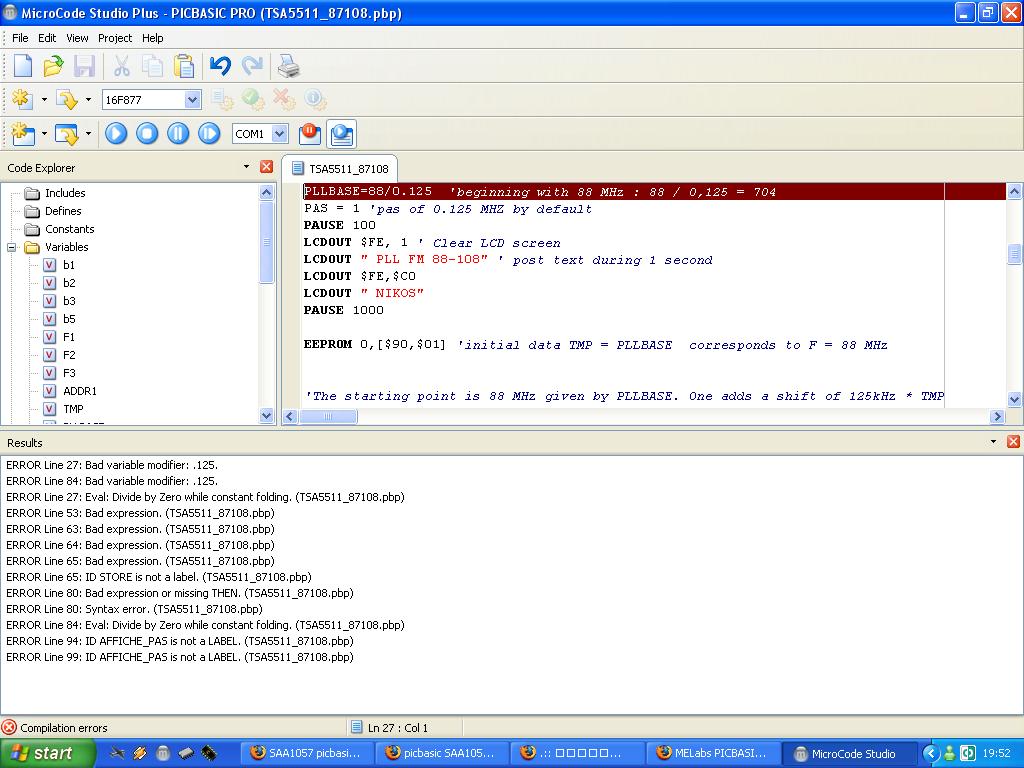Click the red loader icon beside COM1
The image size is (1024, 768).
pos(310,134)
